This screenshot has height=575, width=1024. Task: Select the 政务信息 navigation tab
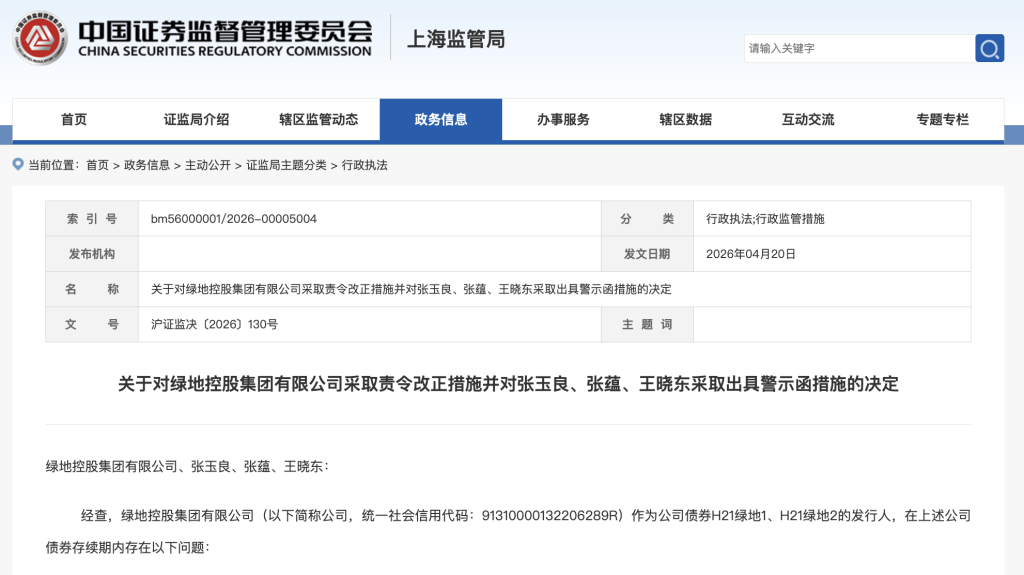pos(441,120)
